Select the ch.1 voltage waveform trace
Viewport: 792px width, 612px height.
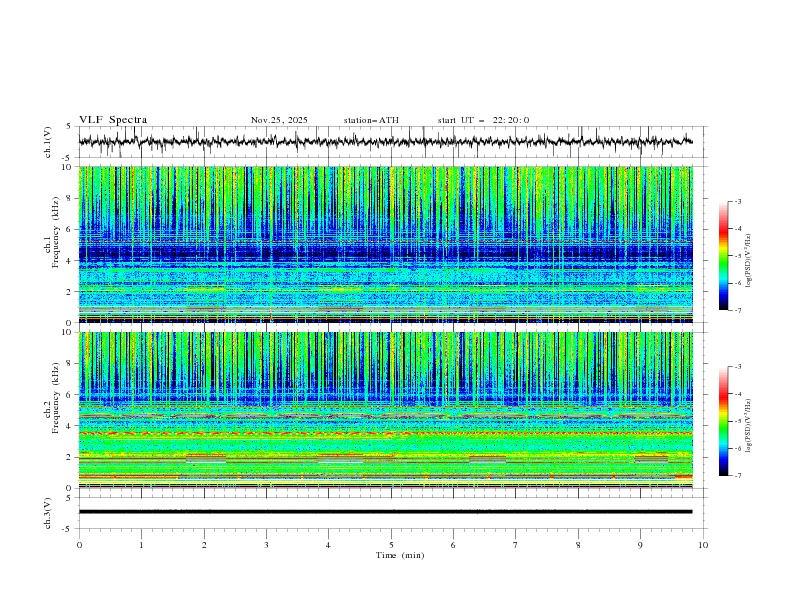click(x=385, y=141)
